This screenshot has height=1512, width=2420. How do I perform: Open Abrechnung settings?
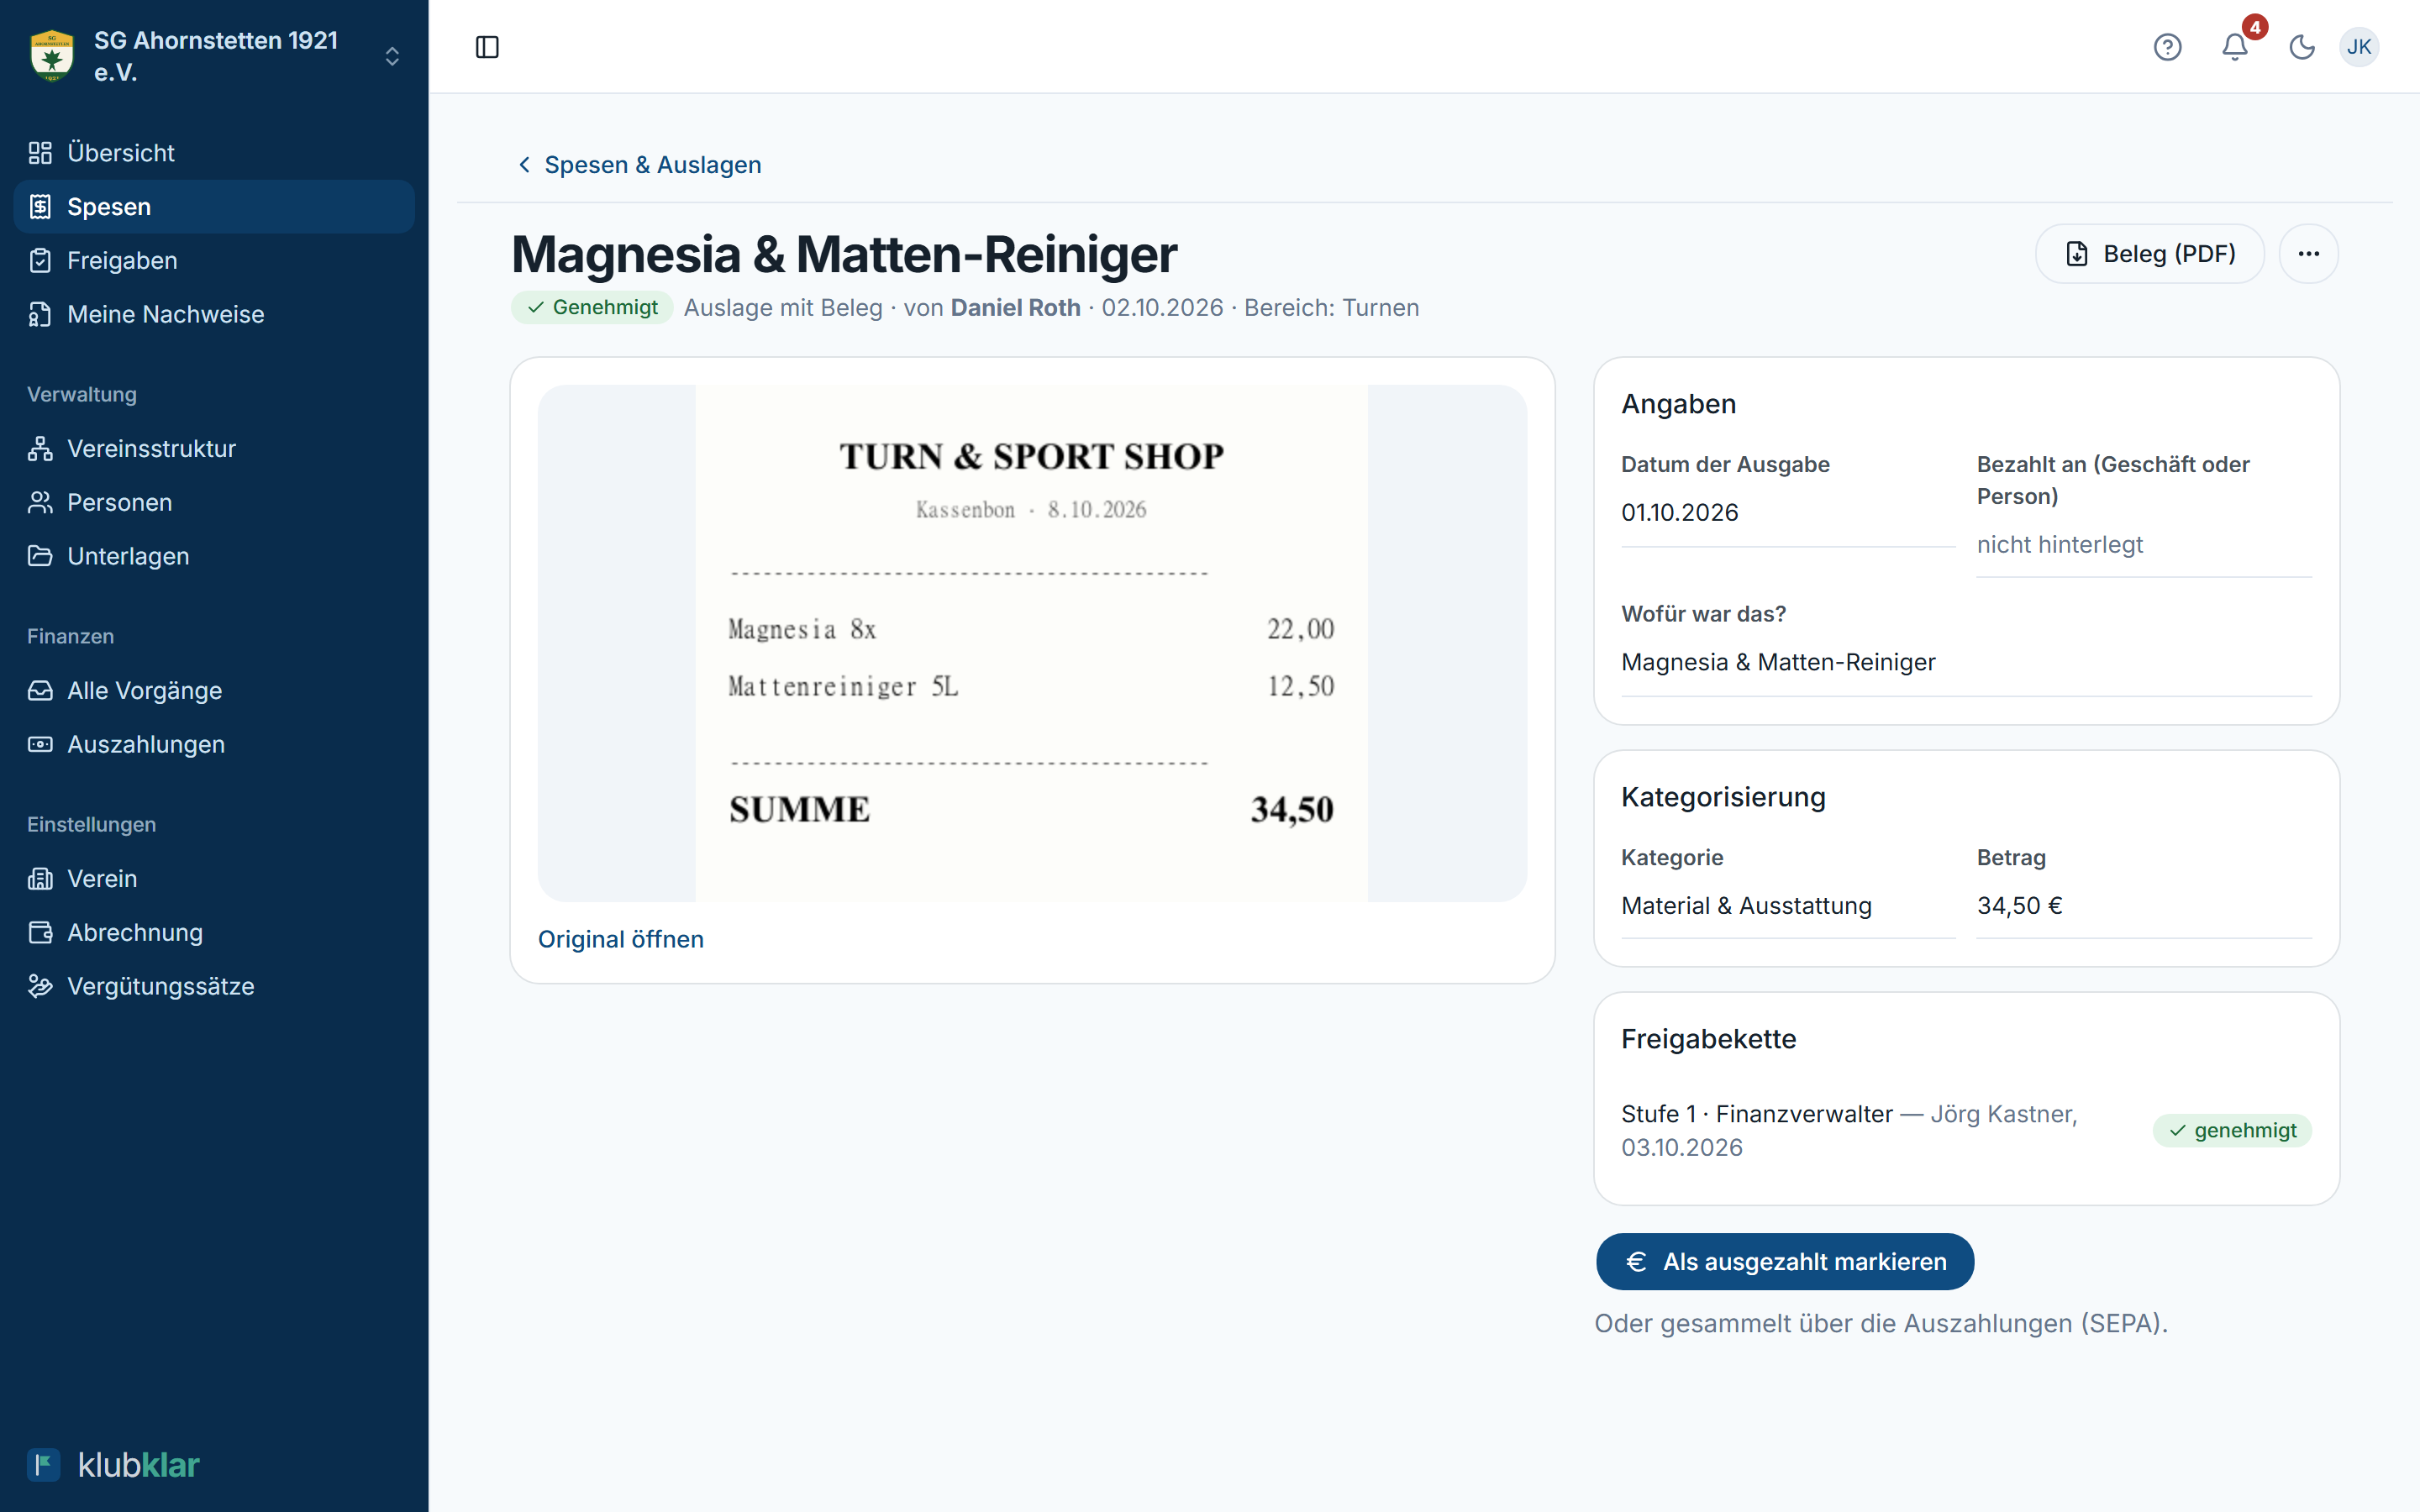point(214,933)
